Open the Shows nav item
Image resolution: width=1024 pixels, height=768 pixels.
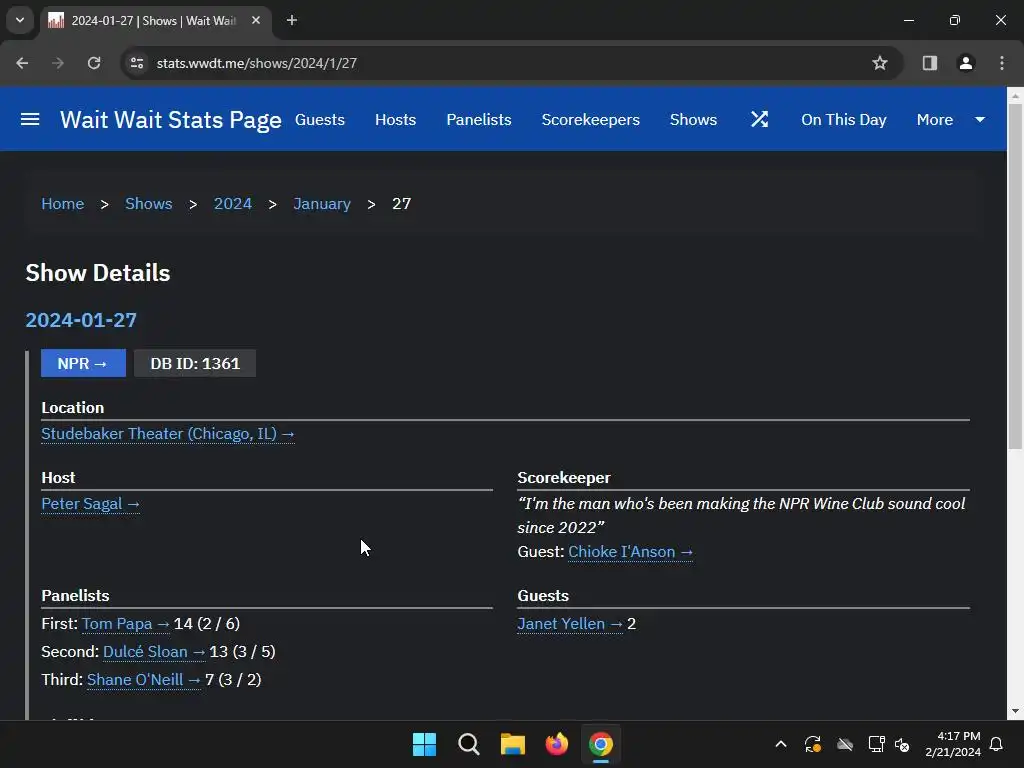pos(694,120)
